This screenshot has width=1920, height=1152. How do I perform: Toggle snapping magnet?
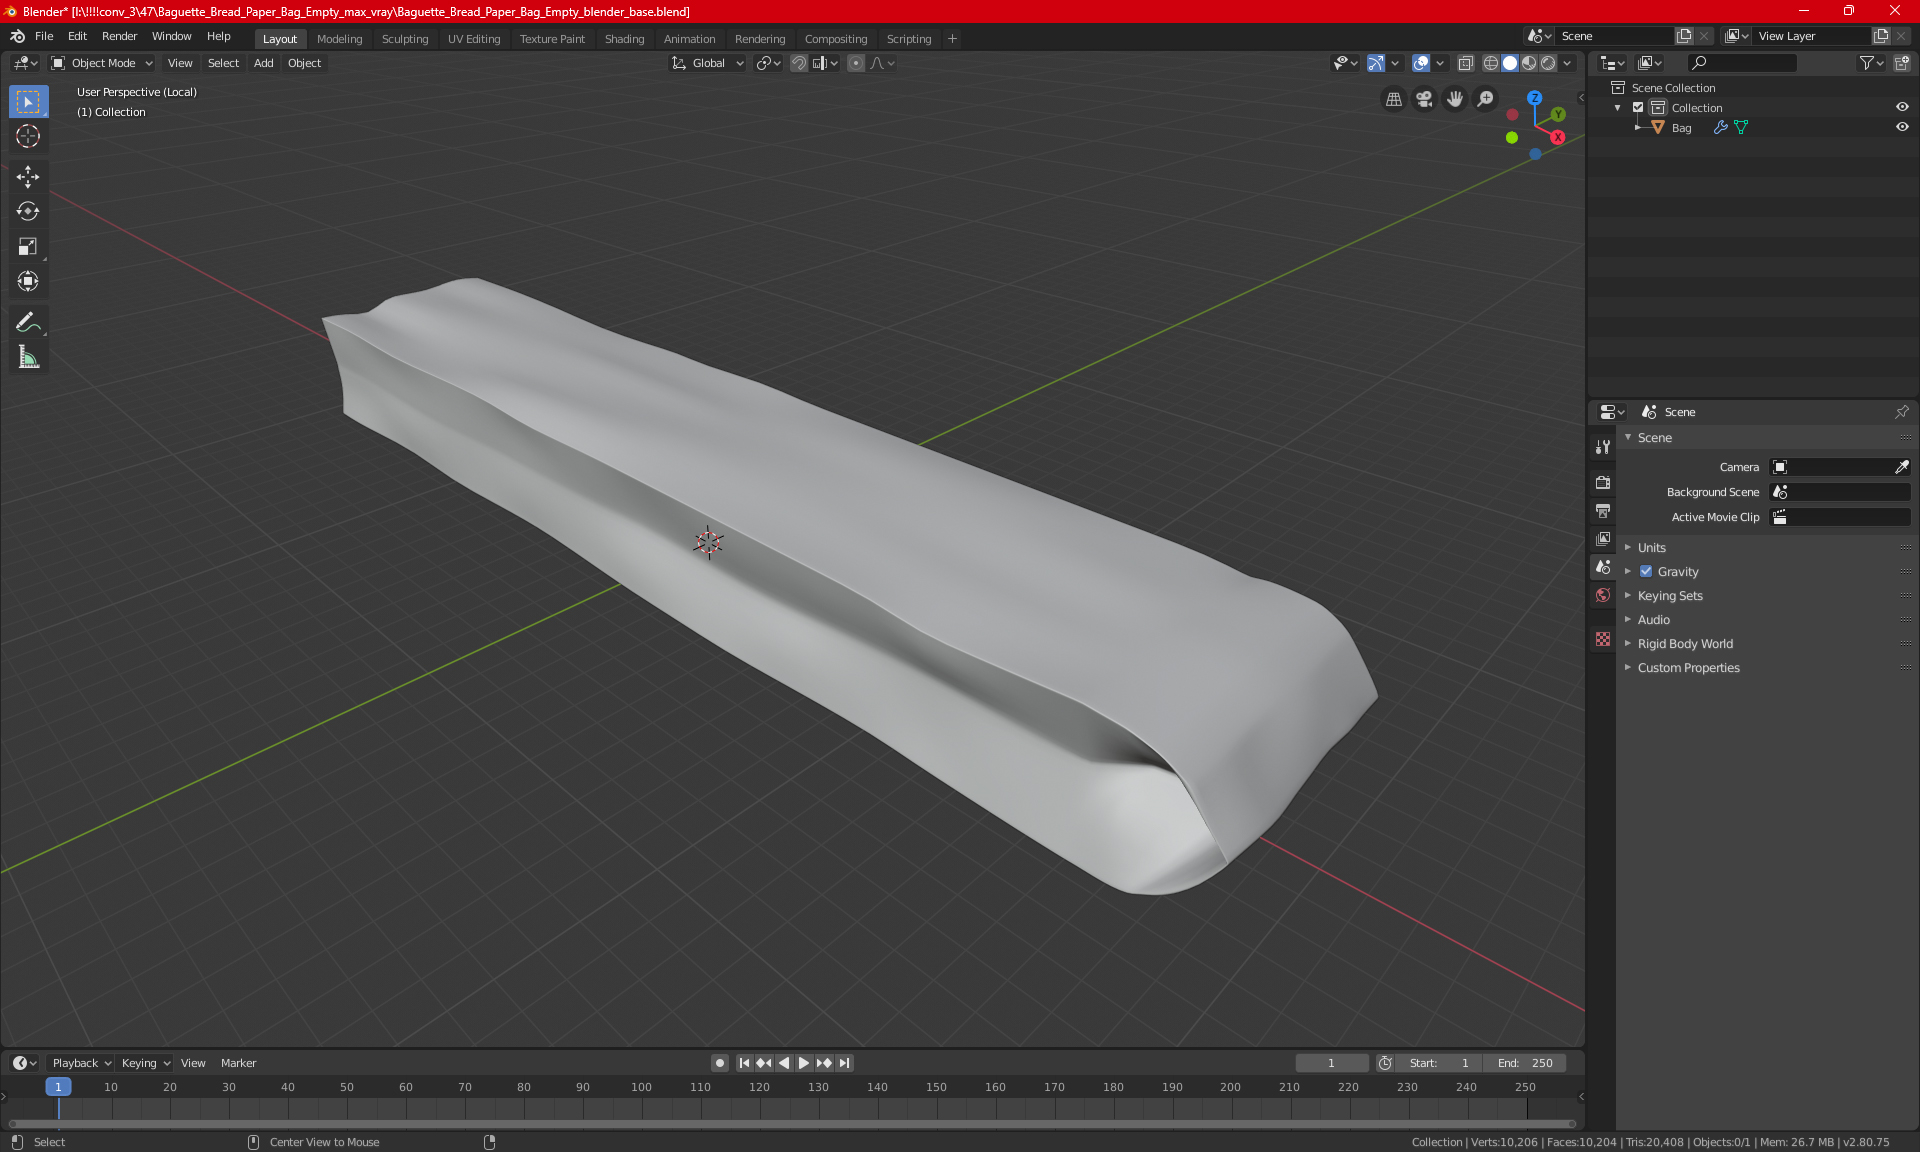[799, 63]
